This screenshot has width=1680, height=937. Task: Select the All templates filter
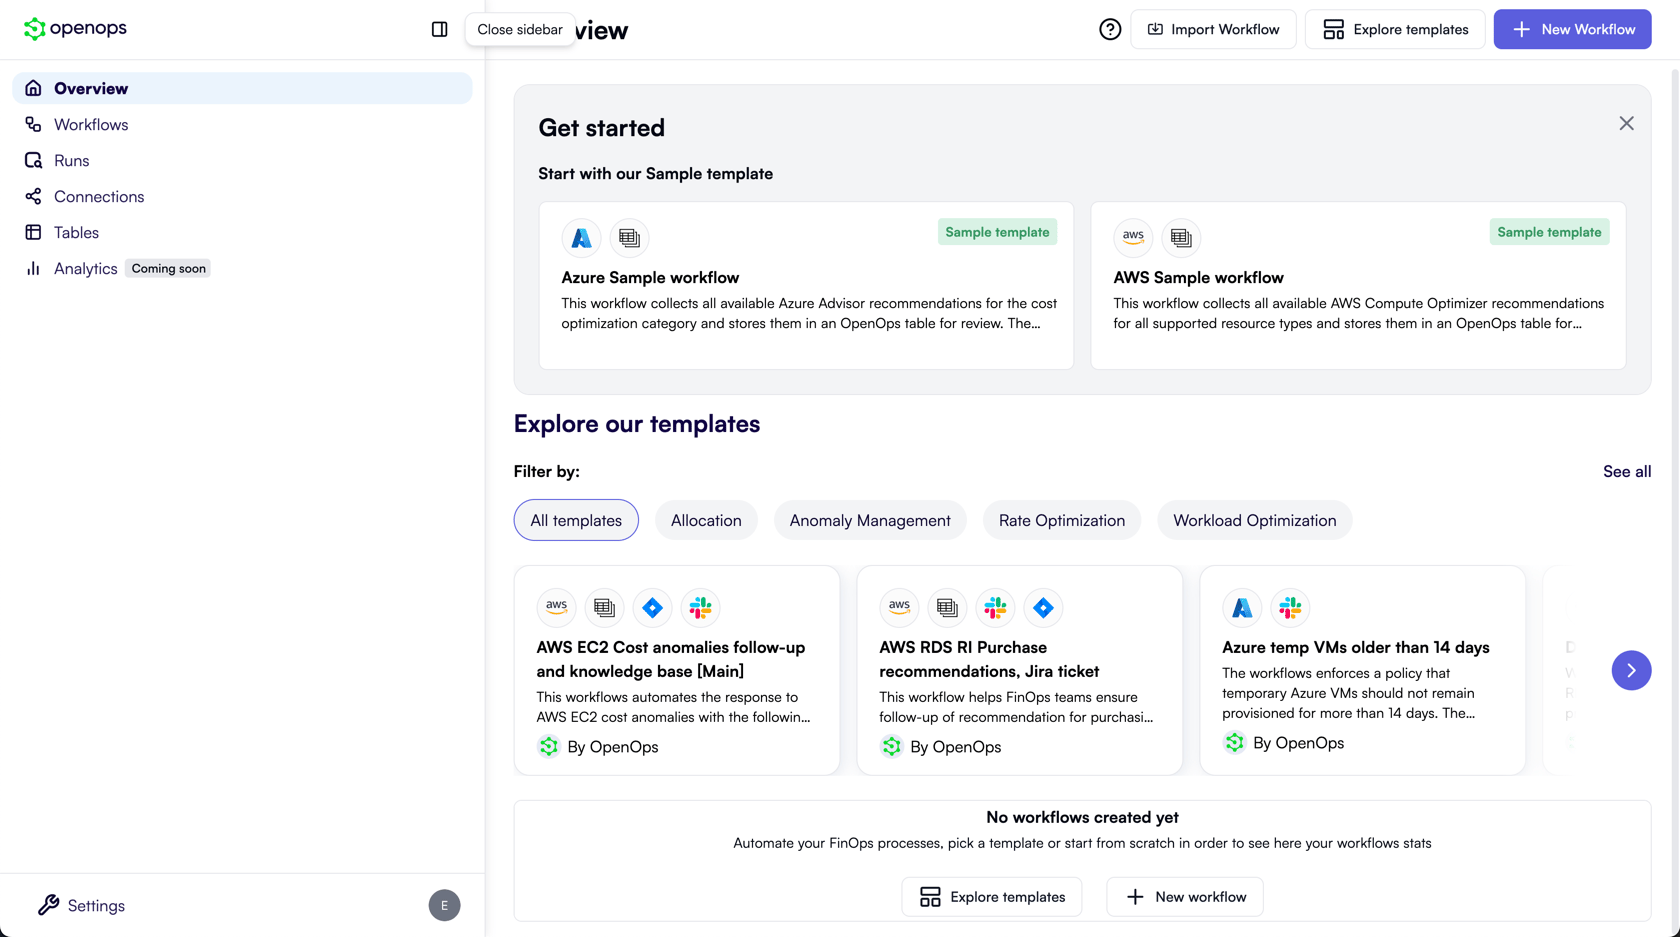point(576,520)
